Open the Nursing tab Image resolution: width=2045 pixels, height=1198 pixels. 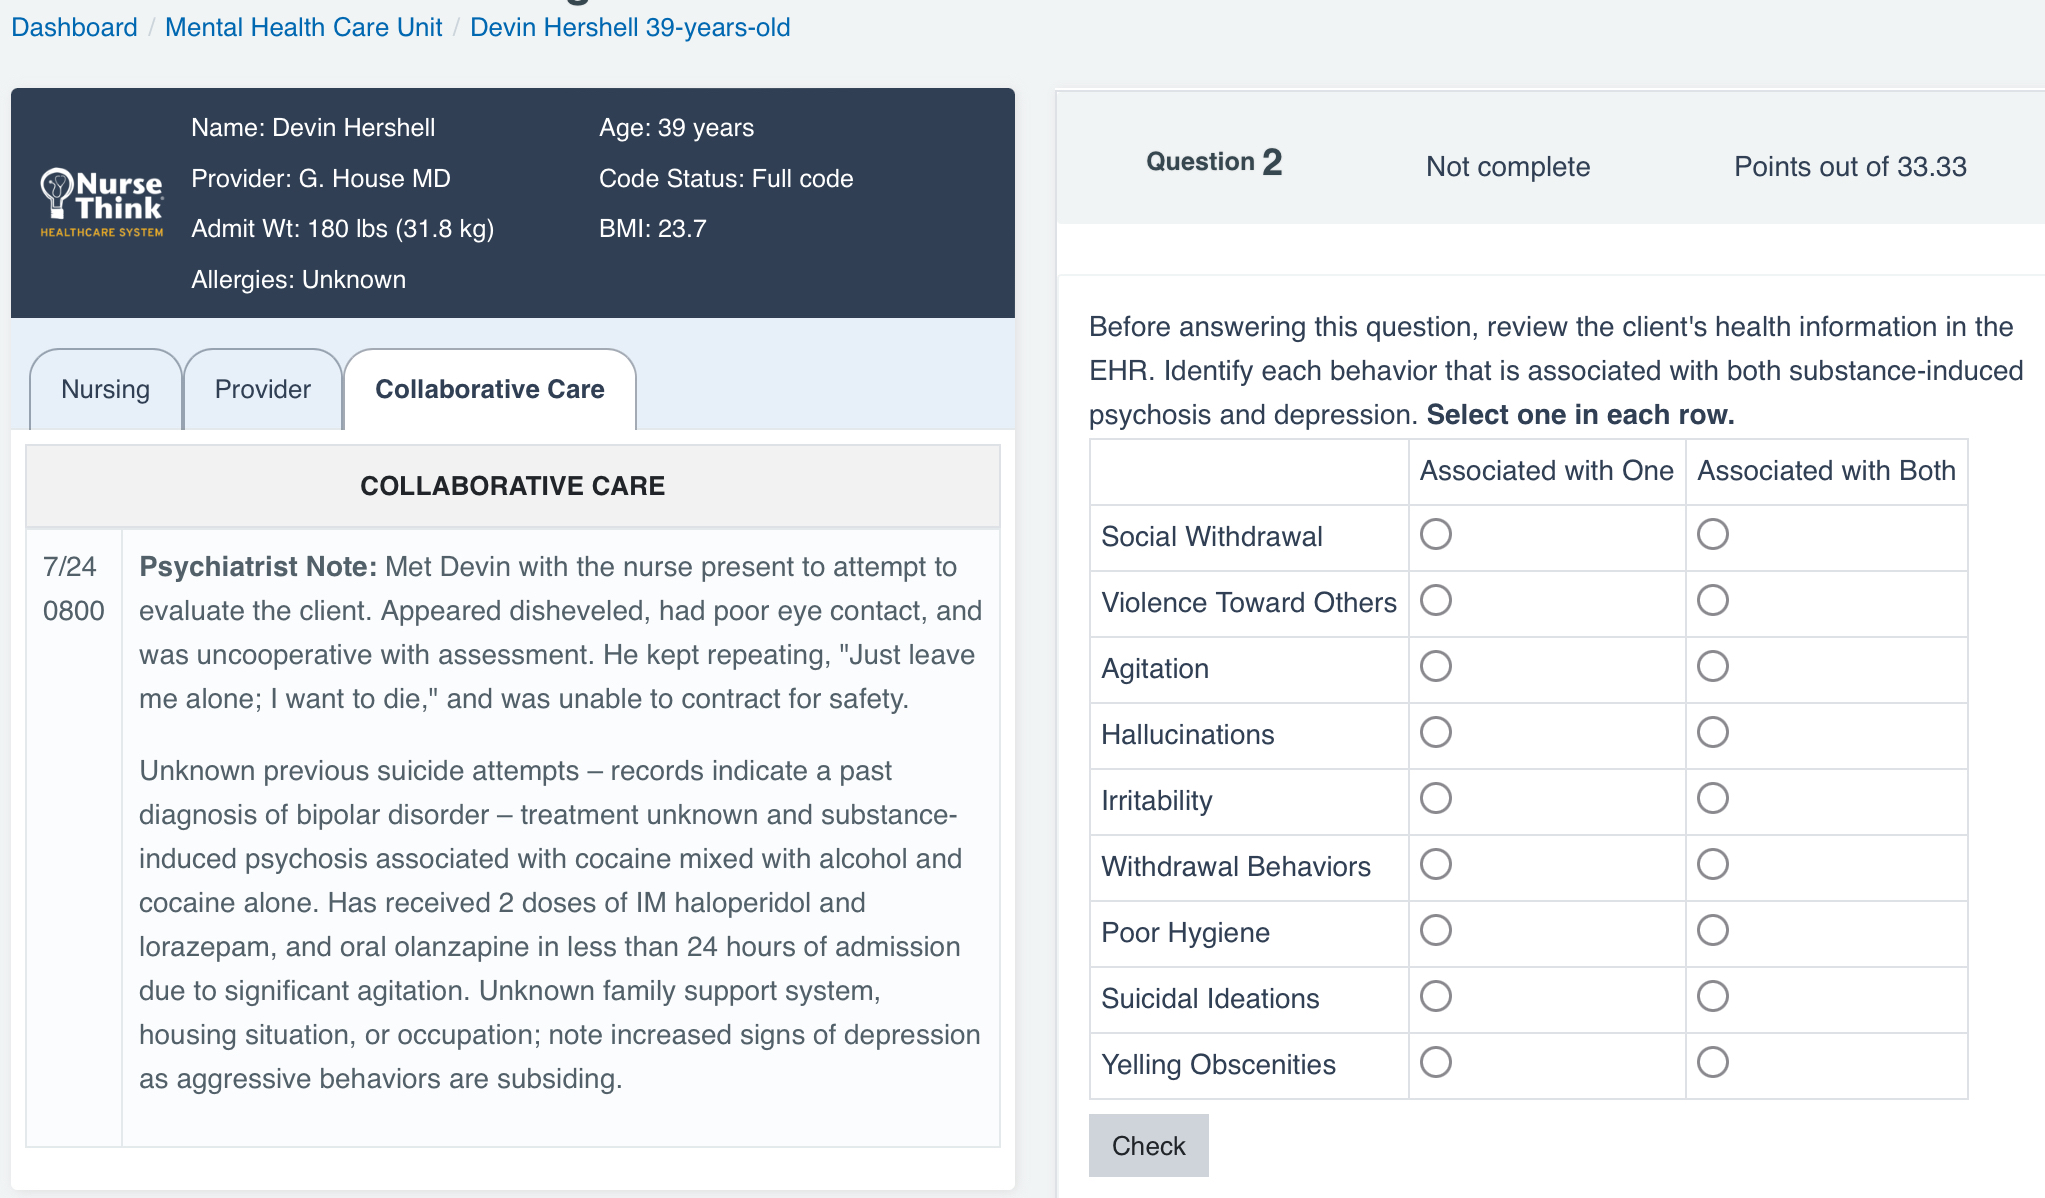point(105,389)
